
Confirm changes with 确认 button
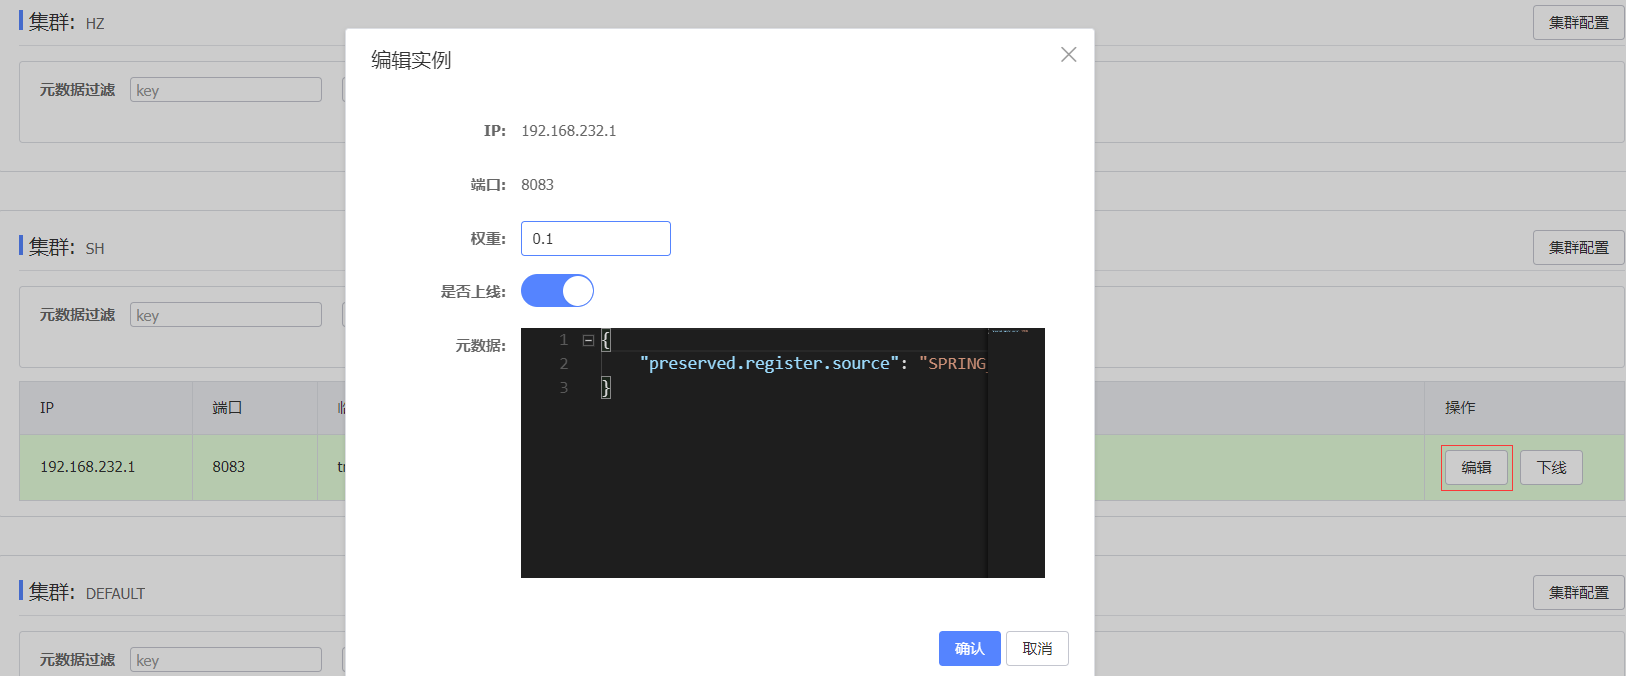(x=970, y=649)
